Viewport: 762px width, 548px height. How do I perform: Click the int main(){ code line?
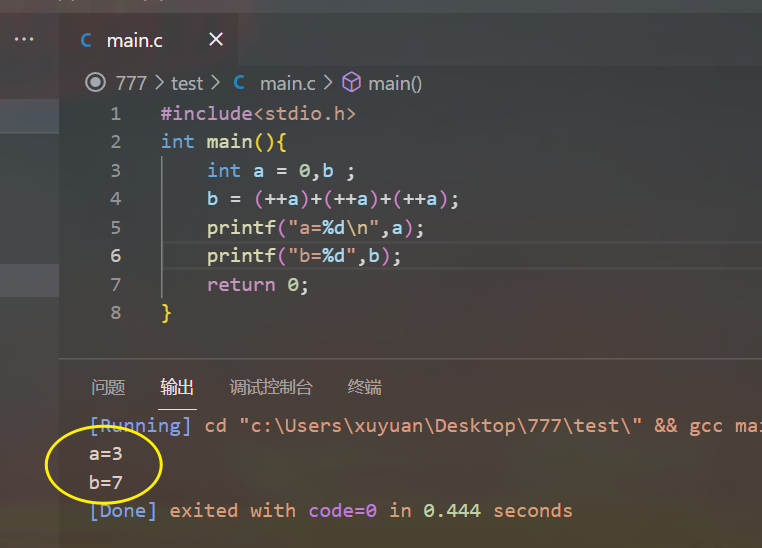(224, 142)
